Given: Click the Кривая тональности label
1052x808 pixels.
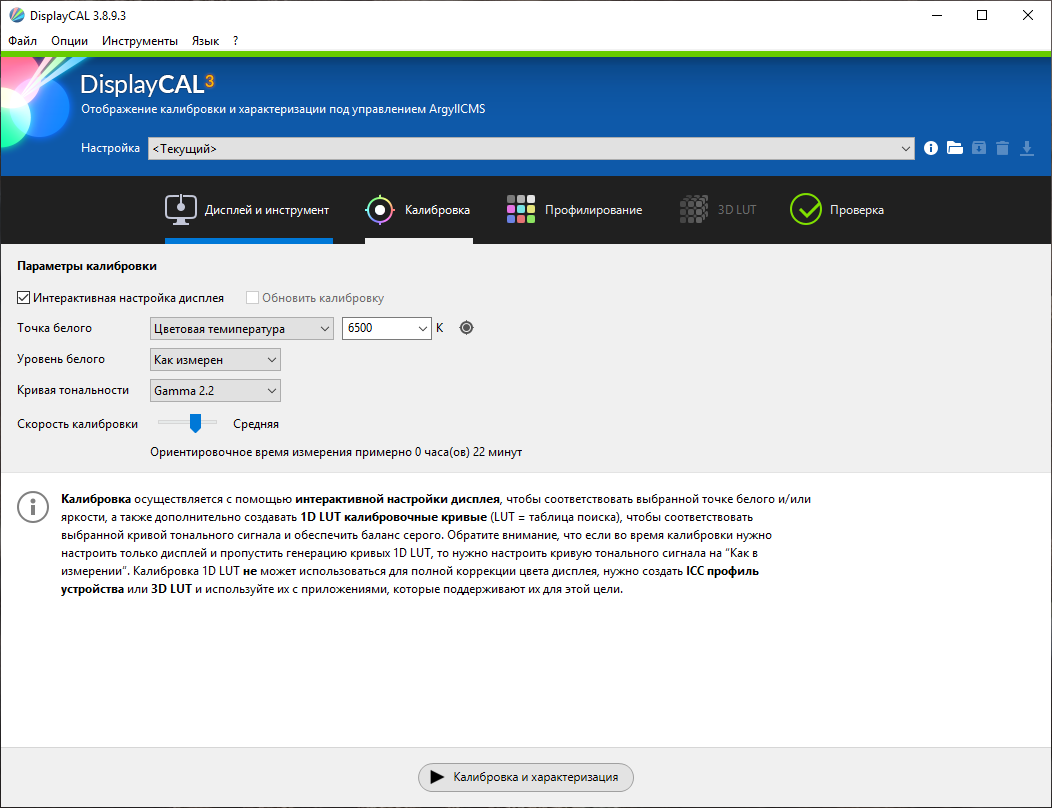Looking at the screenshot, I should [73, 390].
